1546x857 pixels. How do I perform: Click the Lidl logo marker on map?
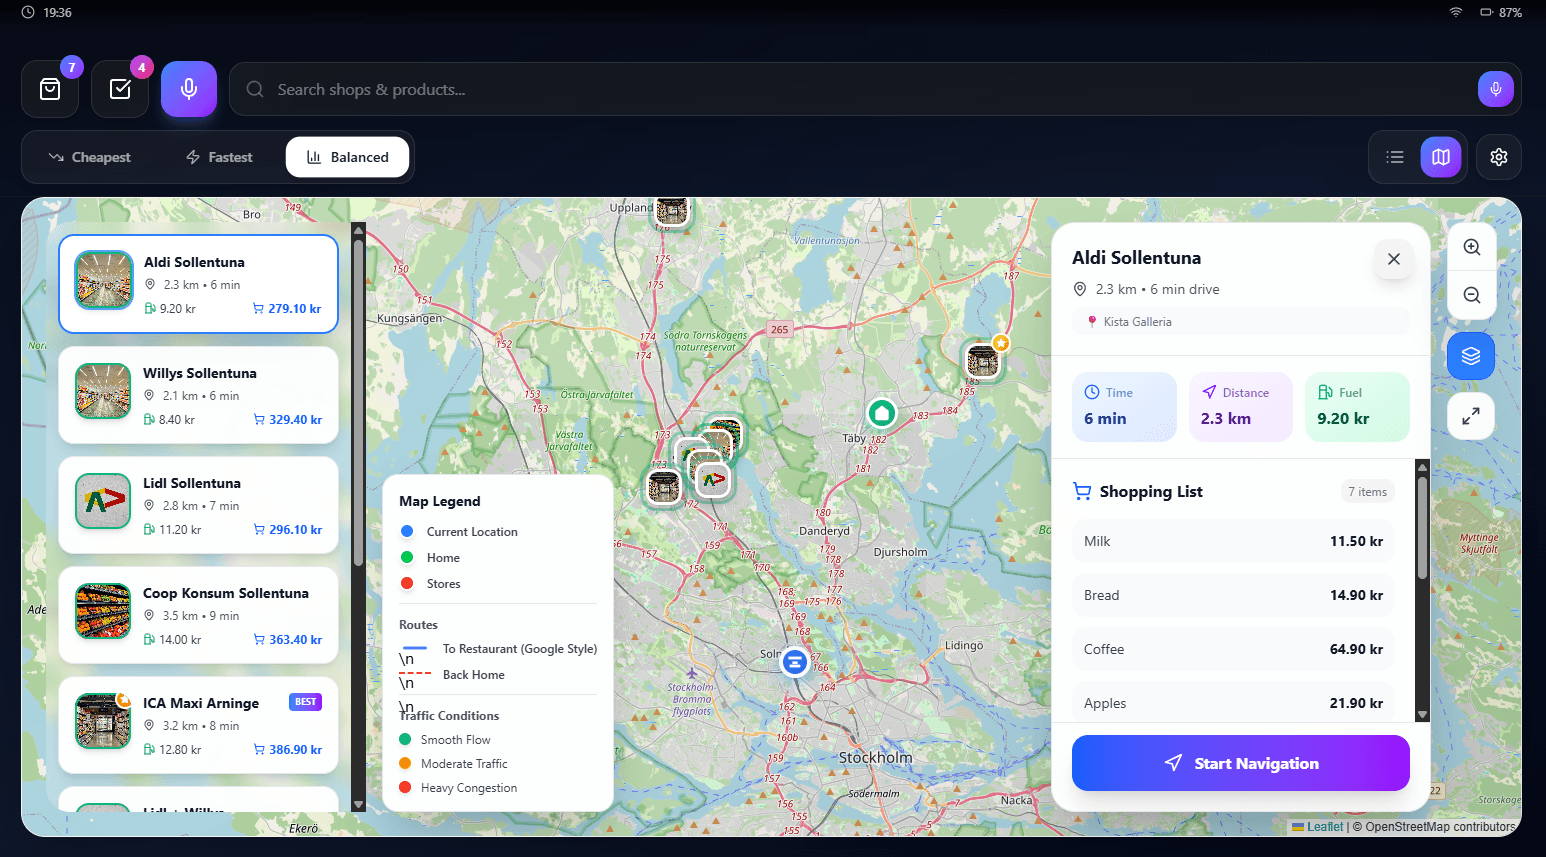712,480
